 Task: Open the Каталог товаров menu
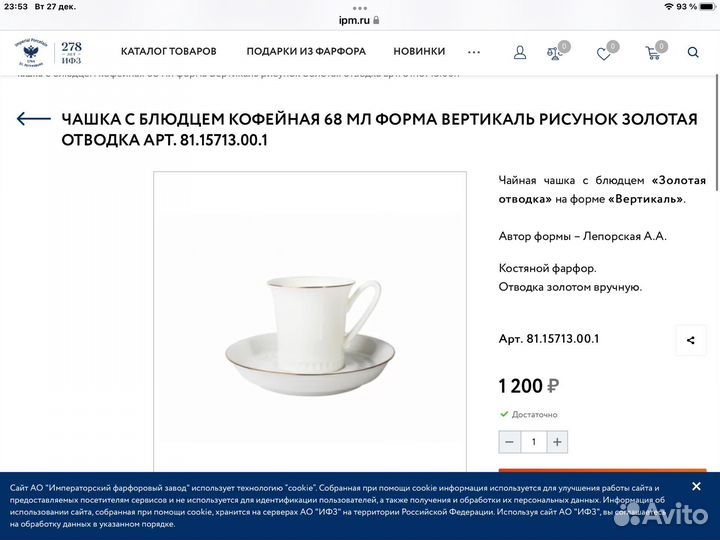click(169, 51)
